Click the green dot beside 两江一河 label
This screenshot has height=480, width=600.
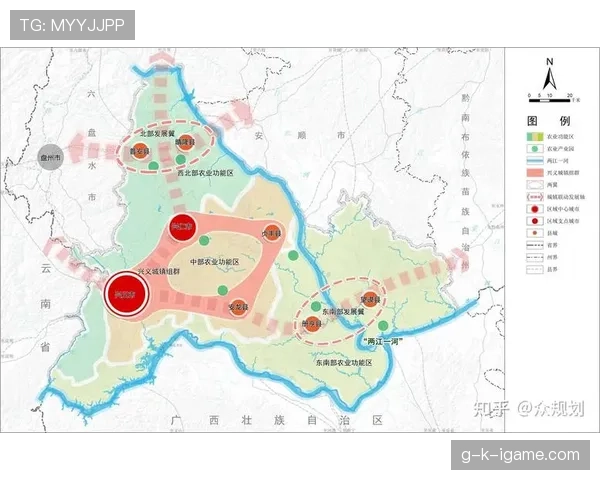tap(383, 326)
